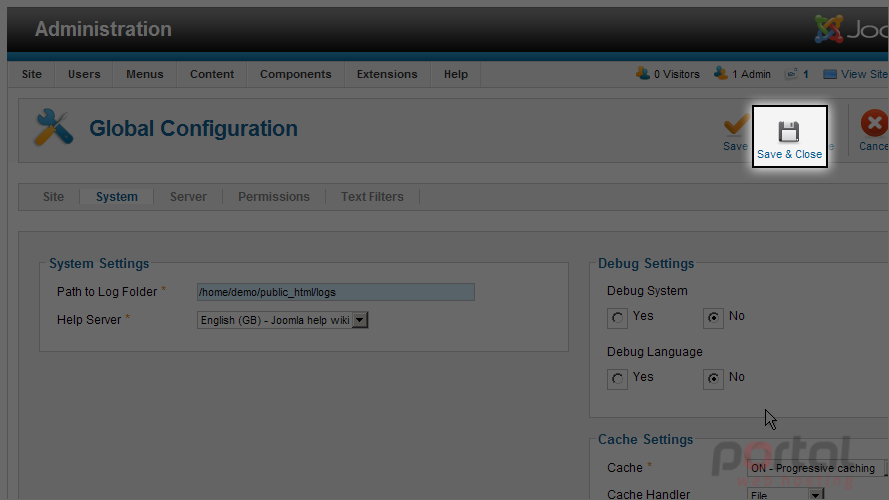
Task: Switch to the Permissions tab
Action: pos(274,197)
